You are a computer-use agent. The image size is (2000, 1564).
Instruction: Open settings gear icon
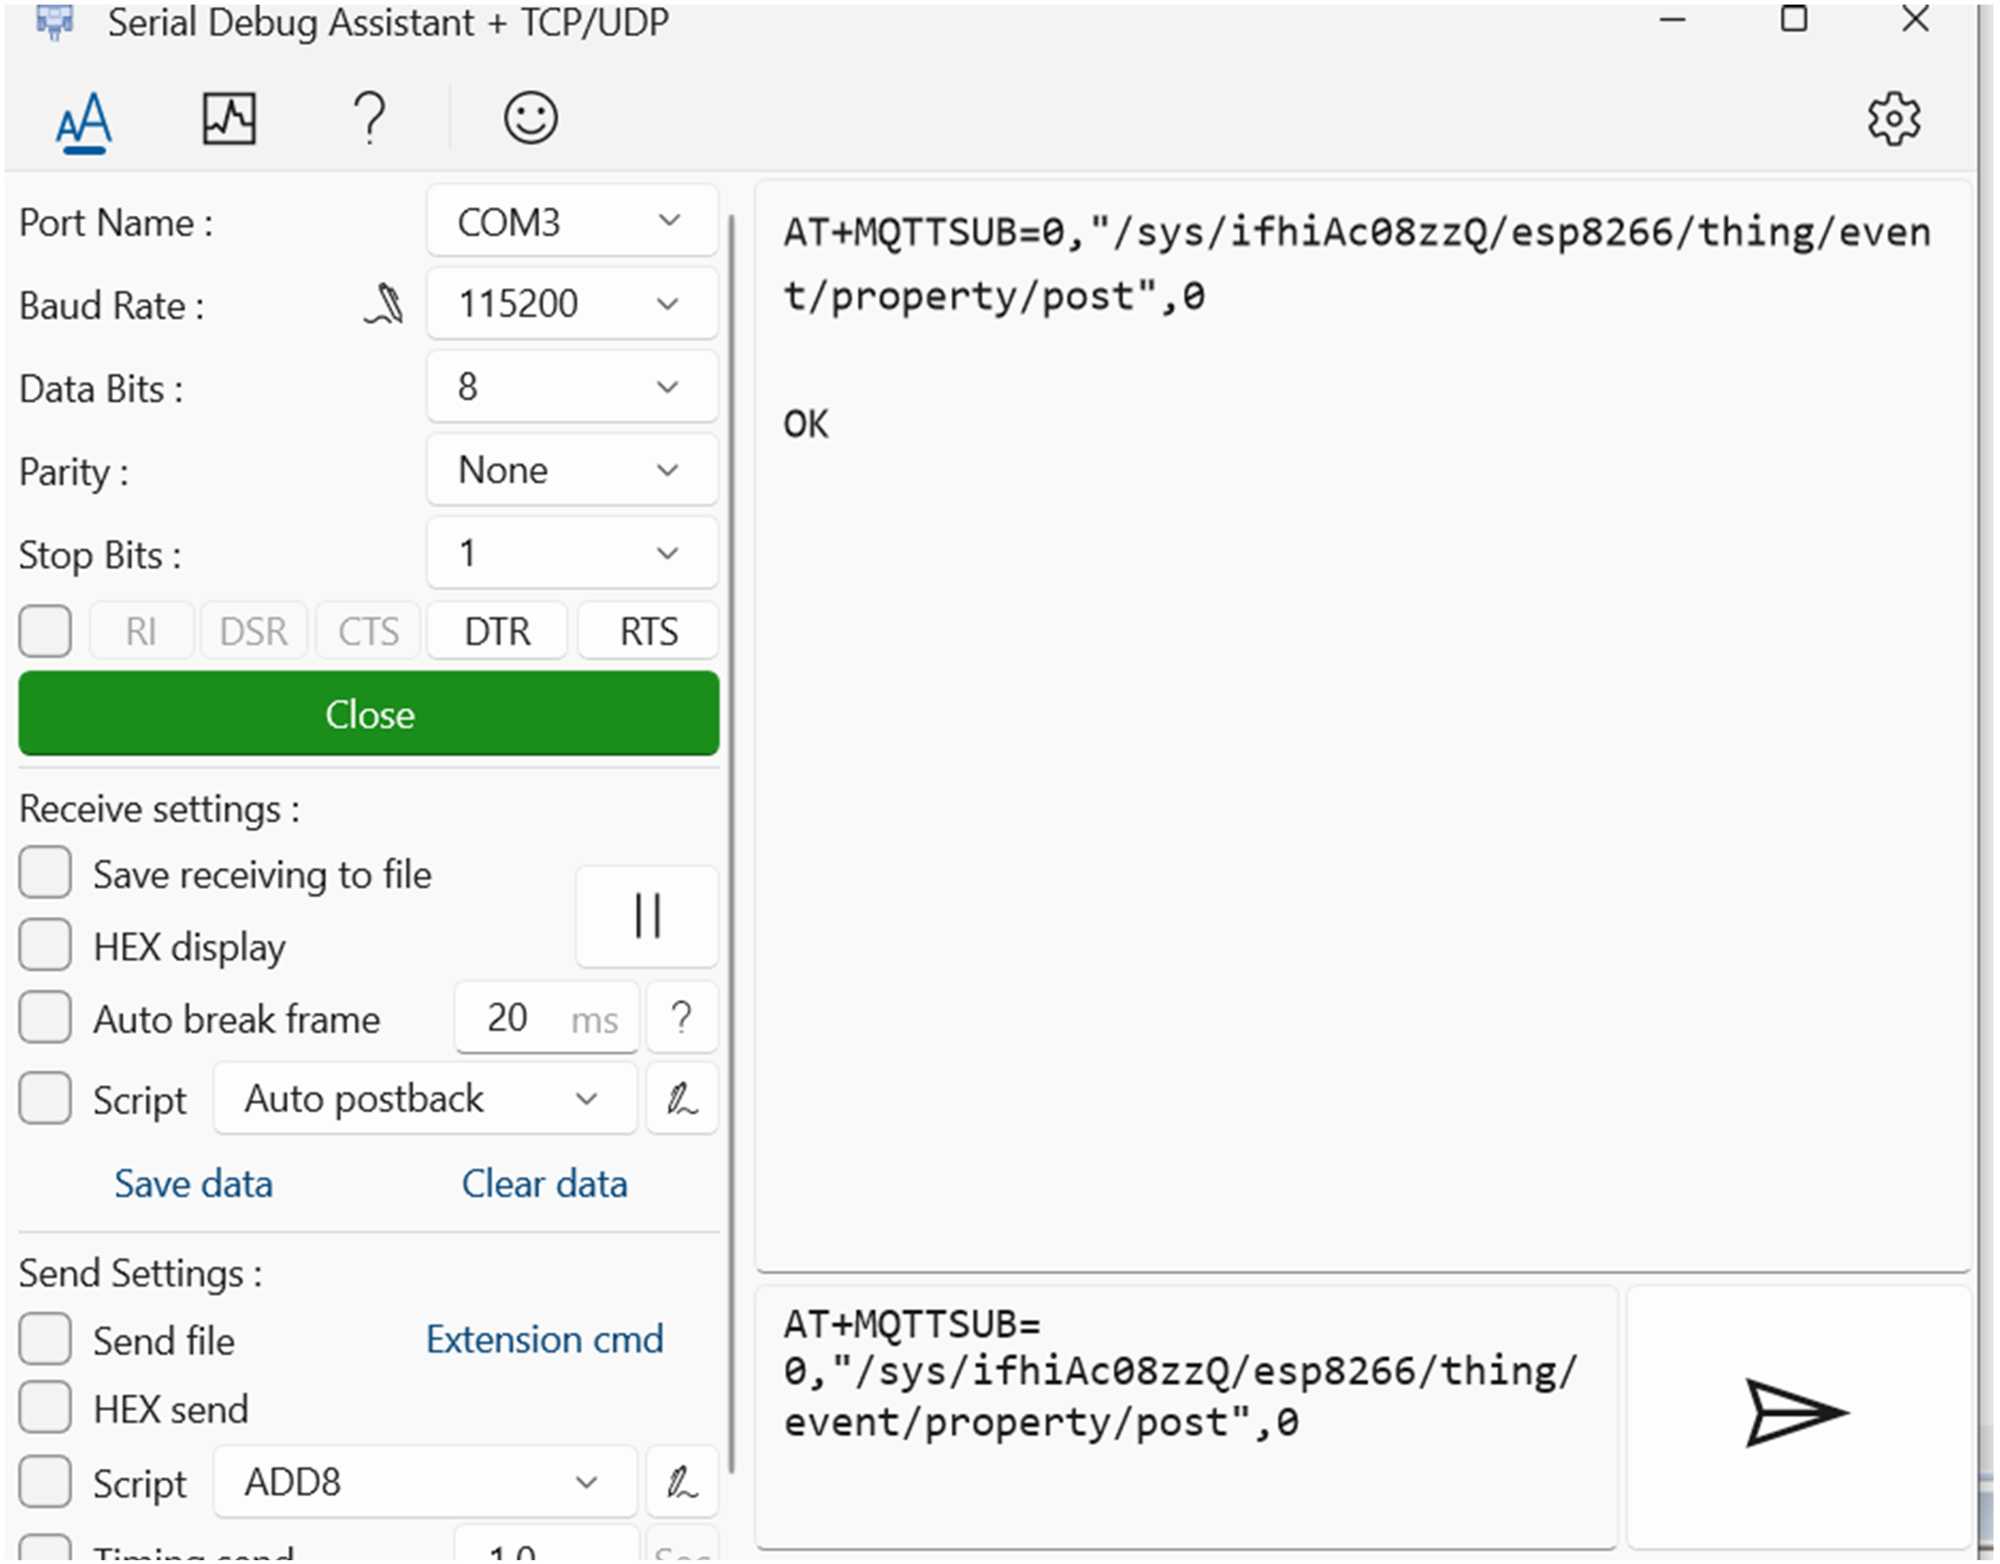(1893, 120)
